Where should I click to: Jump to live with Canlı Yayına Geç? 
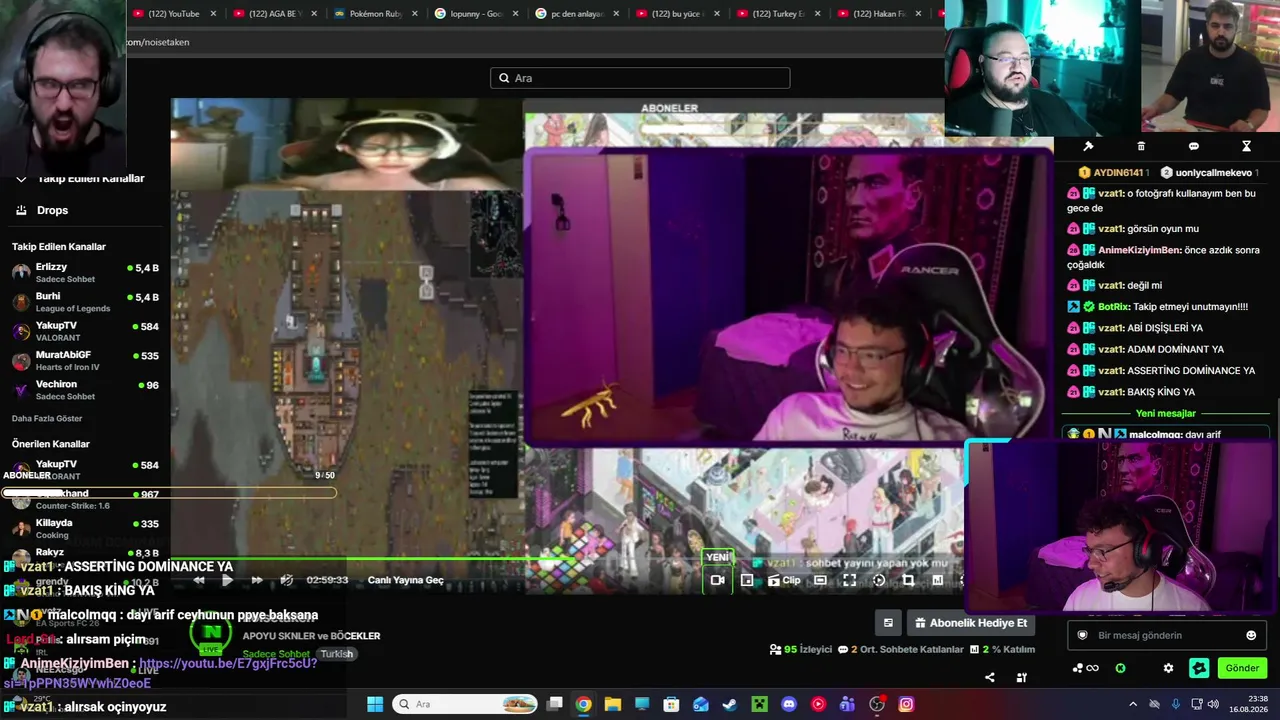click(x=406, y=580)
